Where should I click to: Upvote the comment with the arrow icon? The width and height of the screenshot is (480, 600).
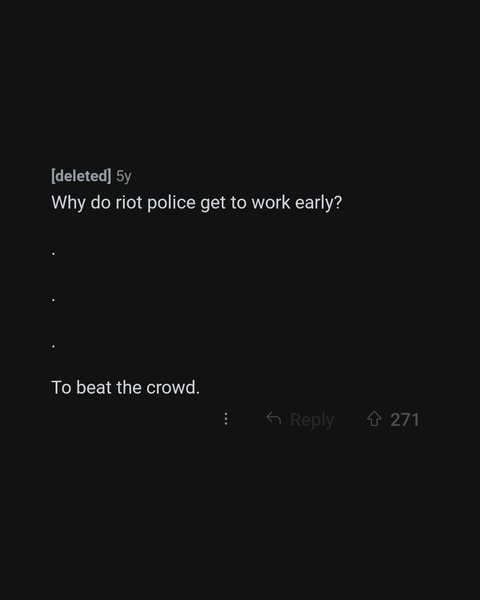pos(374,419)
